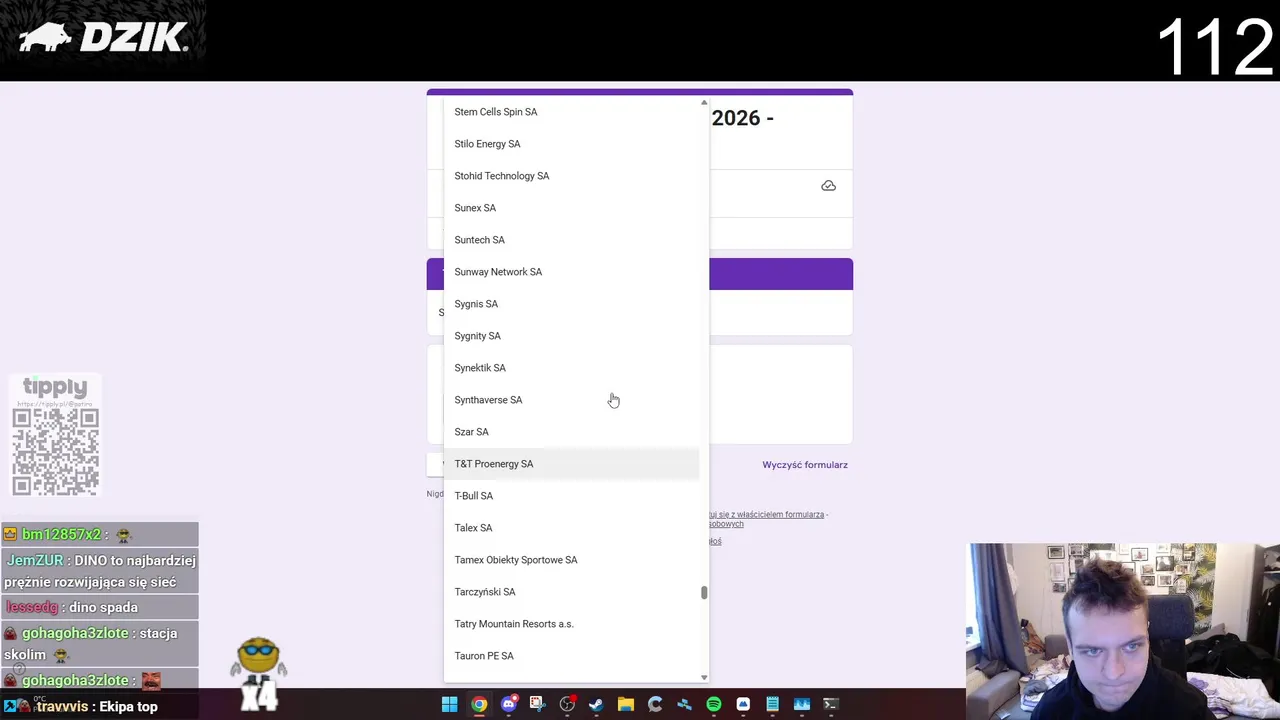Click Wyczyść formularz link
Screen dimensions: 1280x720
[805, 465]
